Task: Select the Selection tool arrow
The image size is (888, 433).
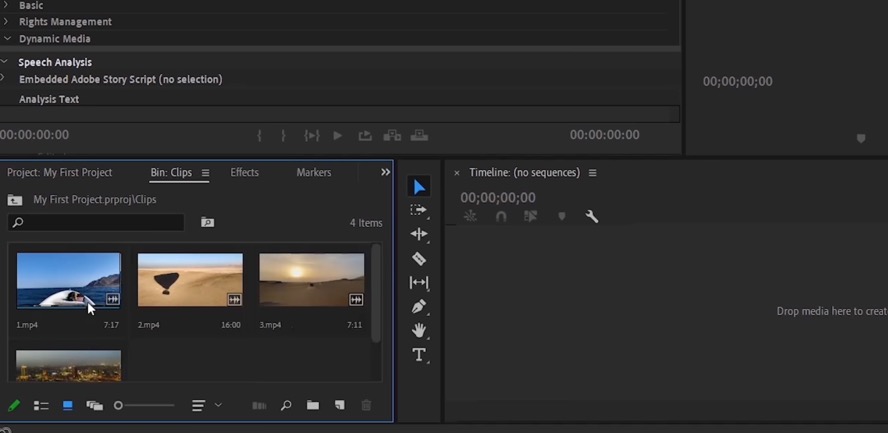Action: point(419,187)
